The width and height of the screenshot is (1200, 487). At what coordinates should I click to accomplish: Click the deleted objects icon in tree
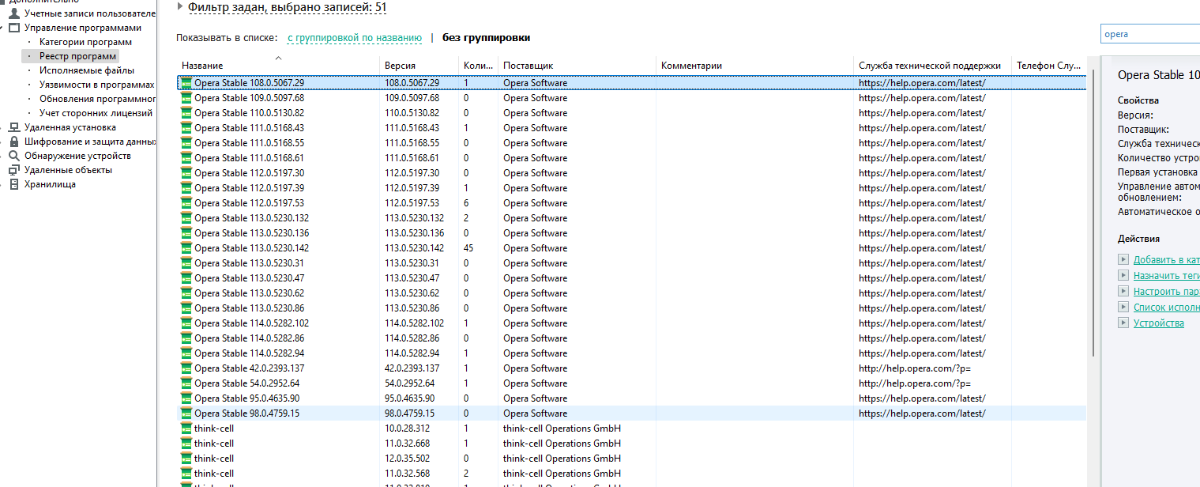point(14,170)
